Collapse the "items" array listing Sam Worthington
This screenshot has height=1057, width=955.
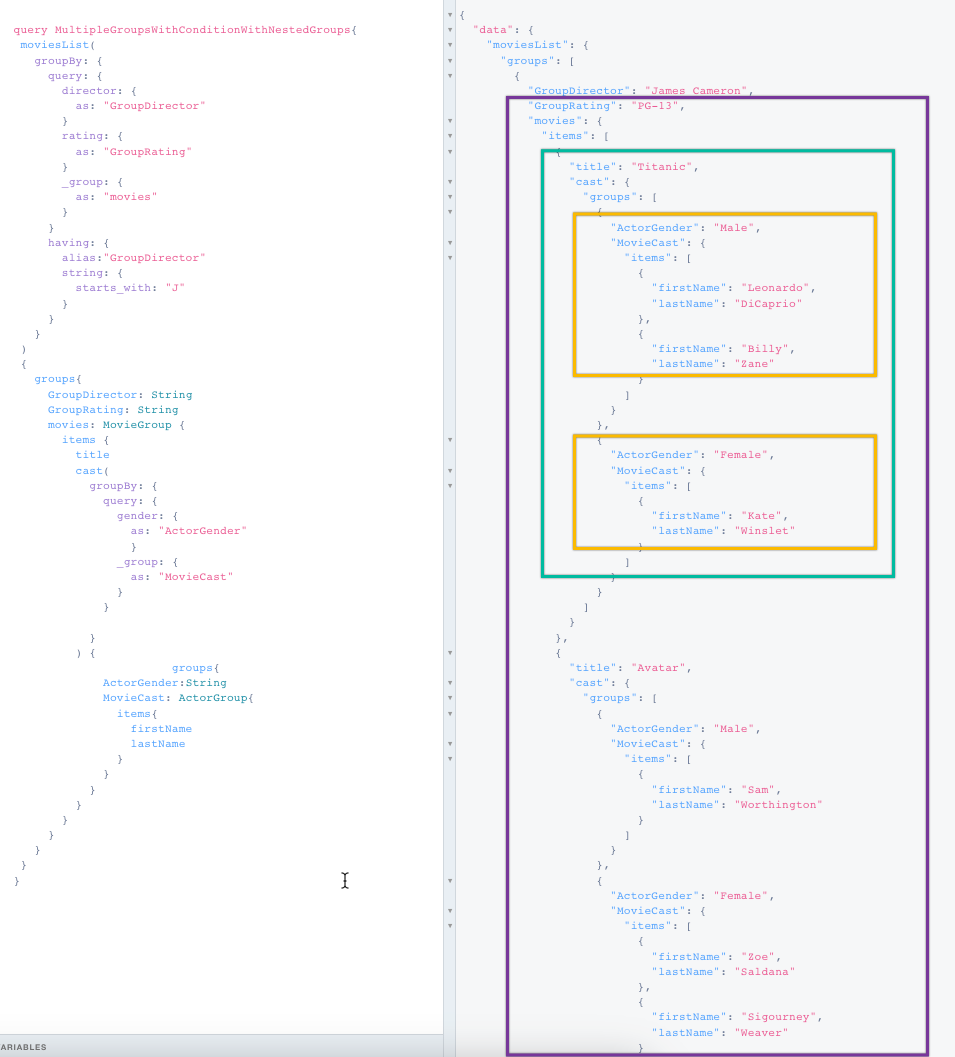click(x=450, y=759)
